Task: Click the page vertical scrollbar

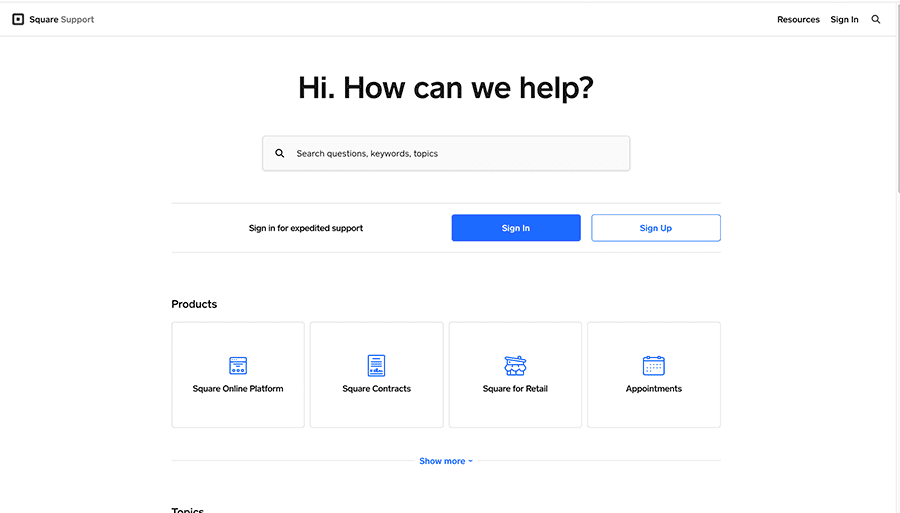Action: 897,98
